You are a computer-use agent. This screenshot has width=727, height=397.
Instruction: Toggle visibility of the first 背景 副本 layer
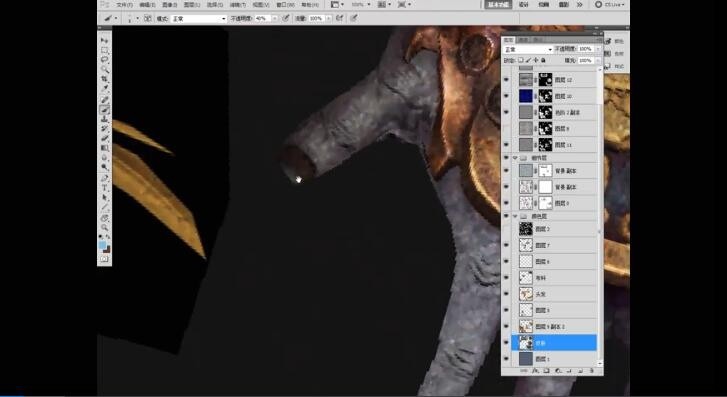(506, 171)
